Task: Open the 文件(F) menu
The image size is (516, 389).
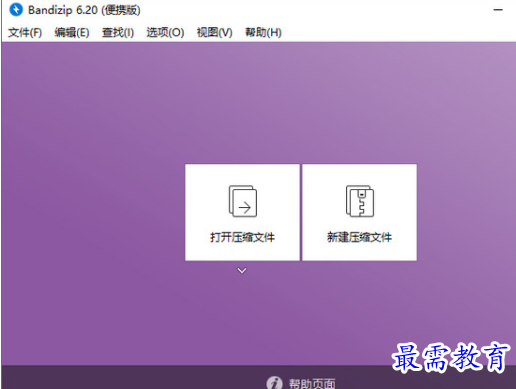Action: coord(25,32)
